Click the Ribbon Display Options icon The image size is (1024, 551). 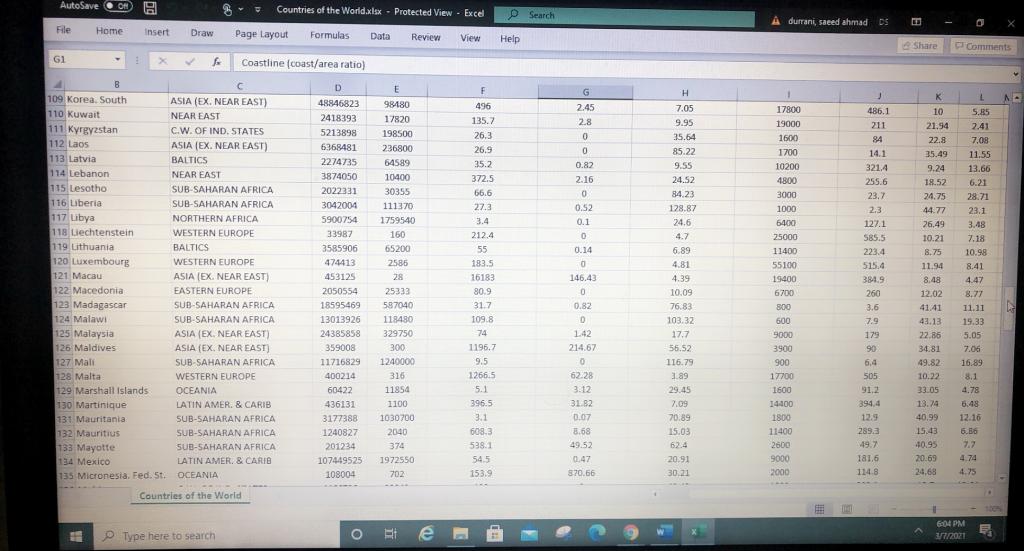point(916,22)
